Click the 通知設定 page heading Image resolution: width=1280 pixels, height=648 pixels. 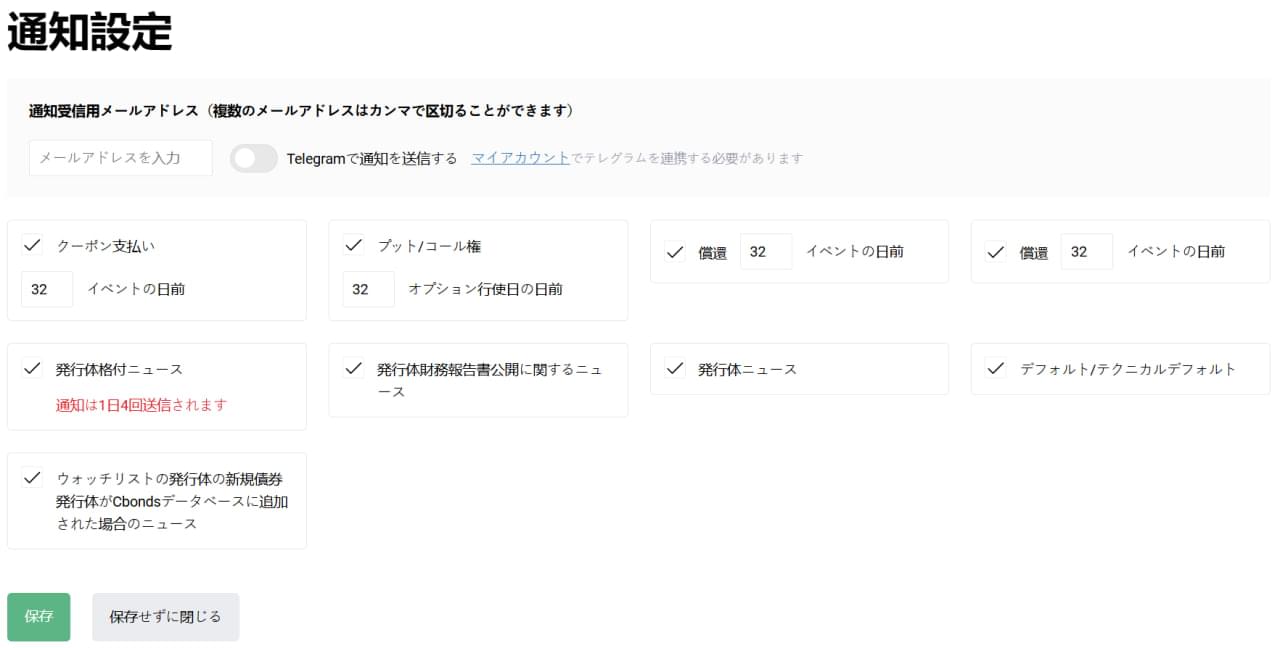[x=90, y=33]
